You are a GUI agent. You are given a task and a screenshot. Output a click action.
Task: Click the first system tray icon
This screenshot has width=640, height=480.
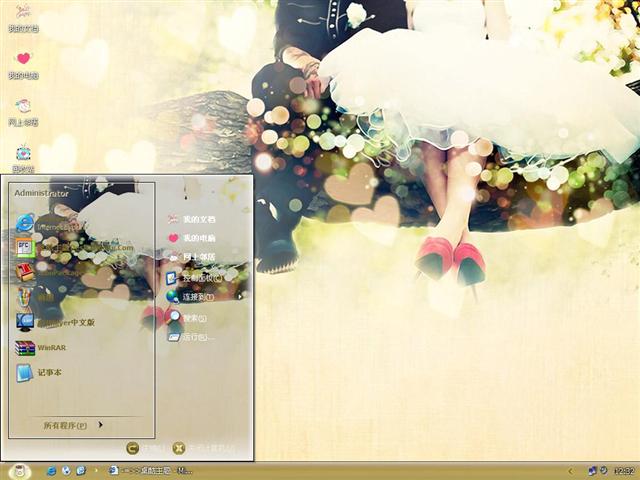point(592,471)
